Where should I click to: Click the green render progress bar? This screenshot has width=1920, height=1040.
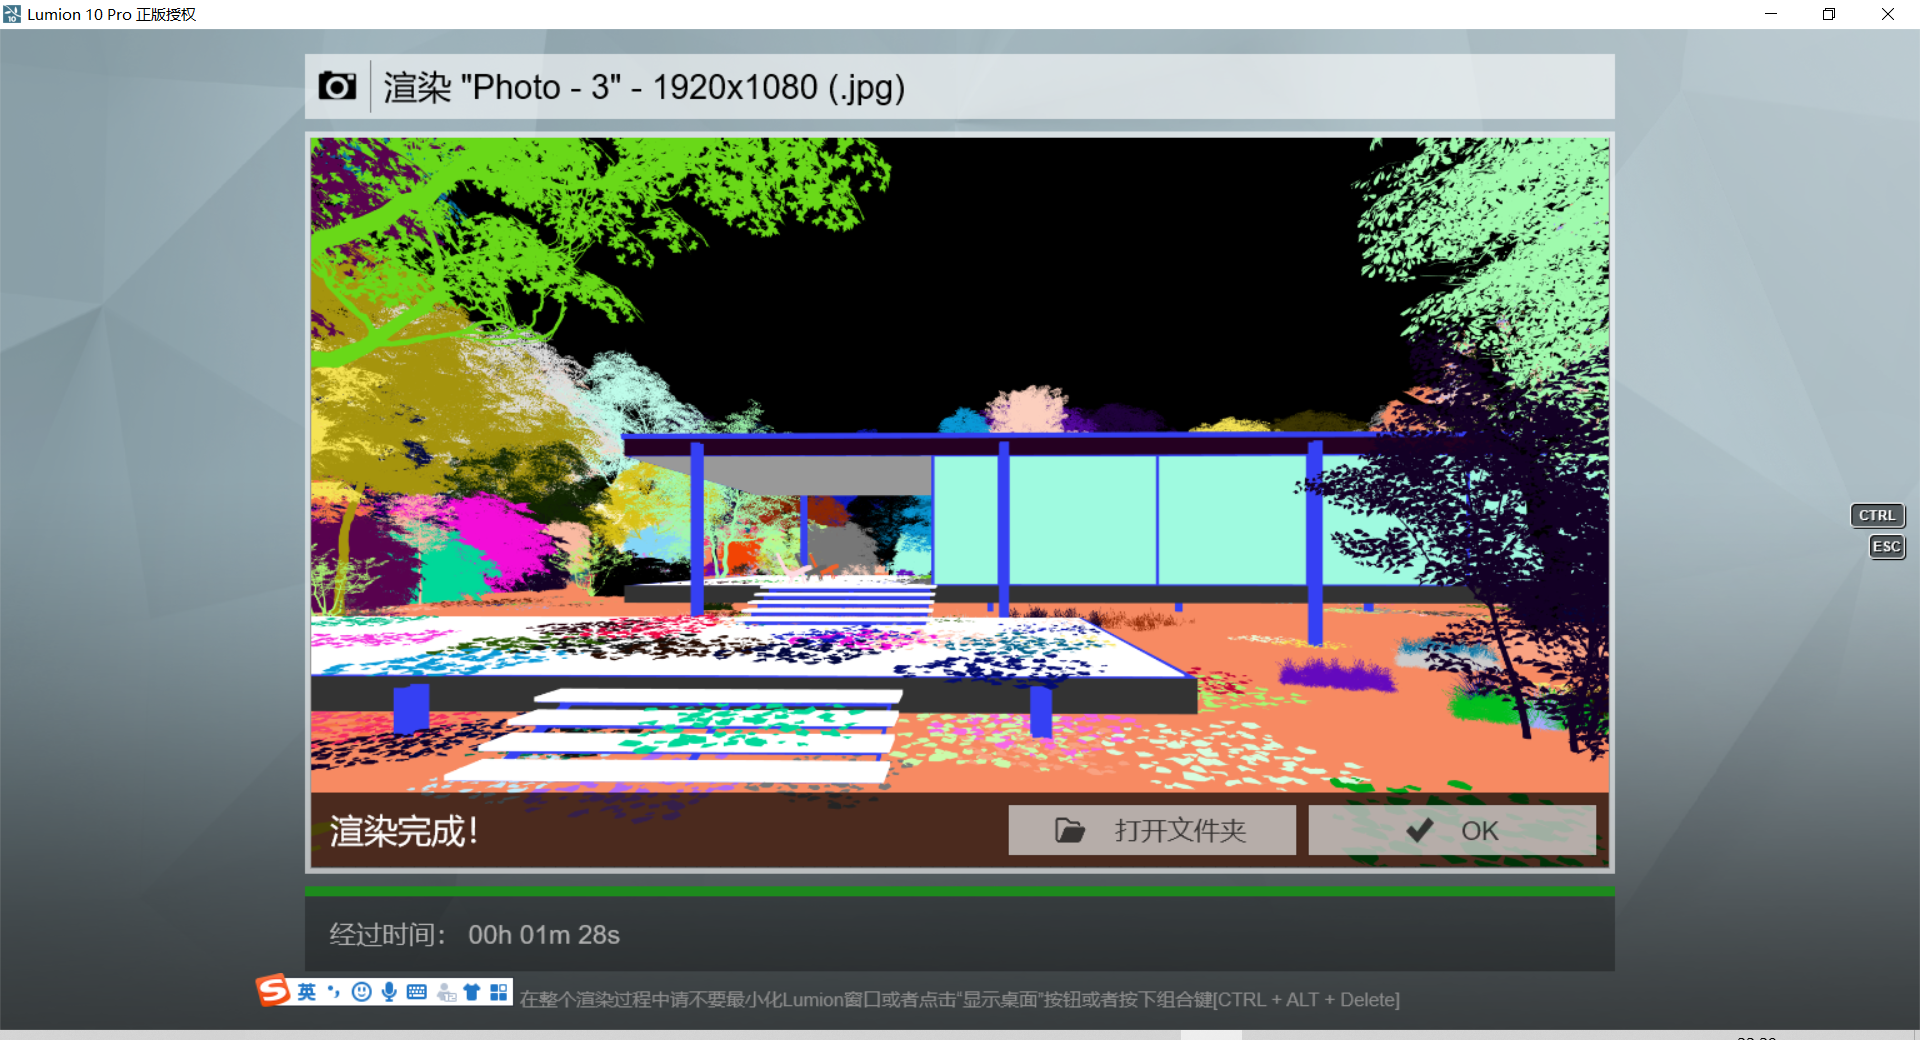click(x=960, y=891)
